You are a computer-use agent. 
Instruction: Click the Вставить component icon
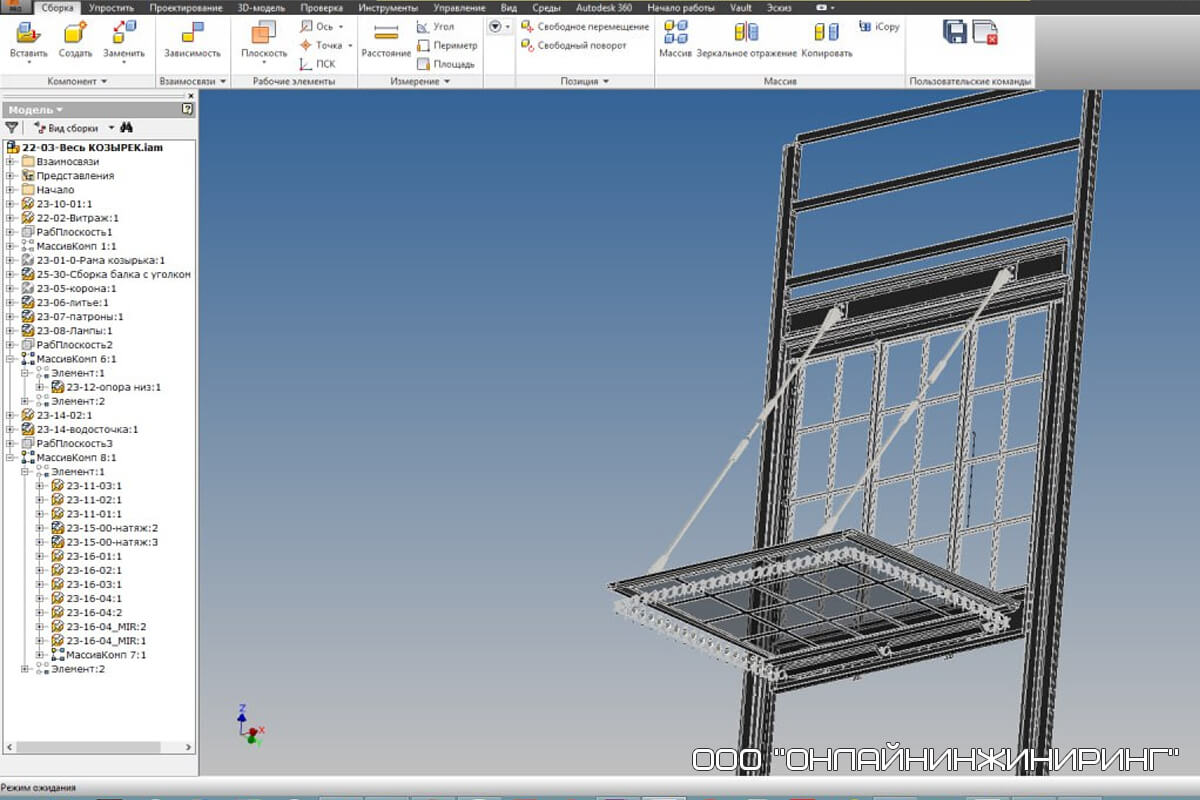(28, 33)
